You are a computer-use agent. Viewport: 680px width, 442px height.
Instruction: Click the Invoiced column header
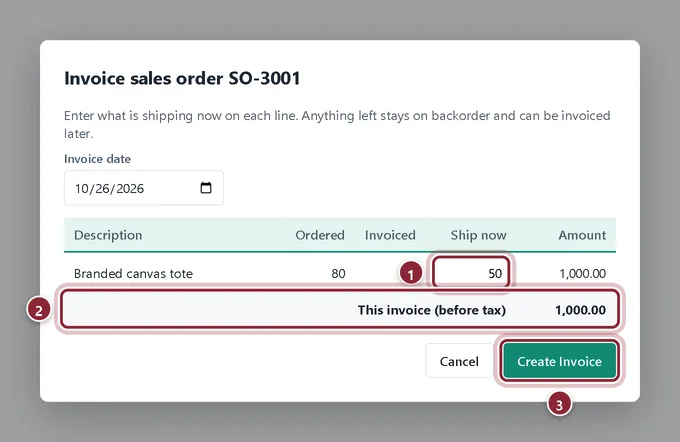390,235
